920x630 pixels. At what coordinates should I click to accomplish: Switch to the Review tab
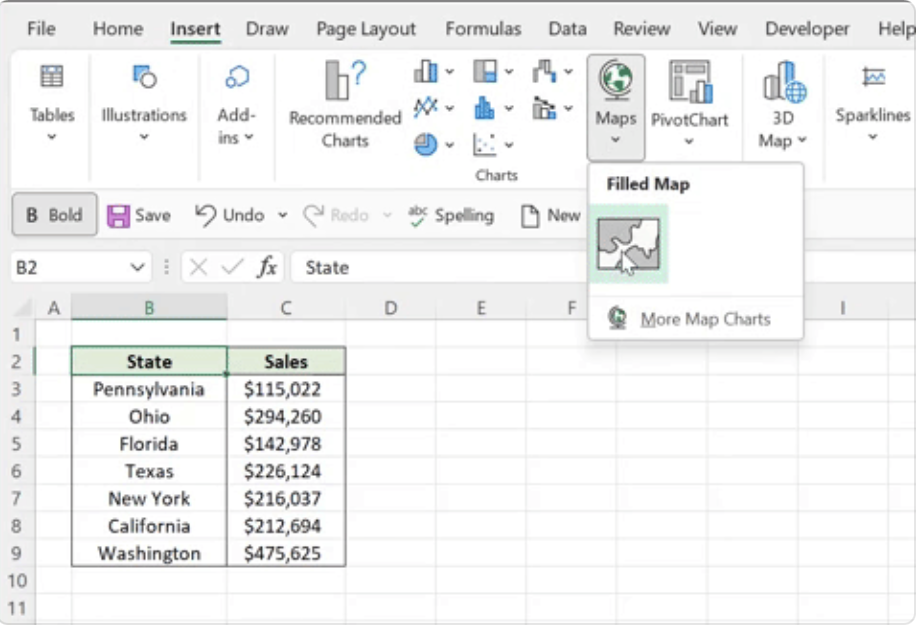[641, 28]
